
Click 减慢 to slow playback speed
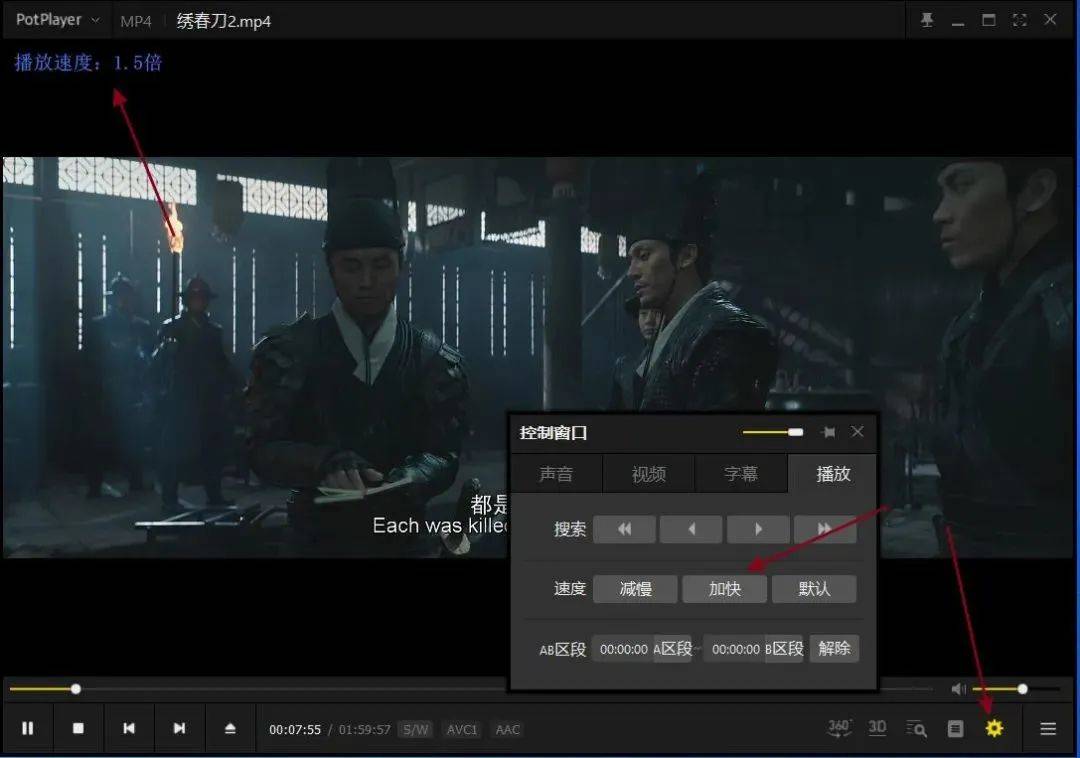(635, 589)
